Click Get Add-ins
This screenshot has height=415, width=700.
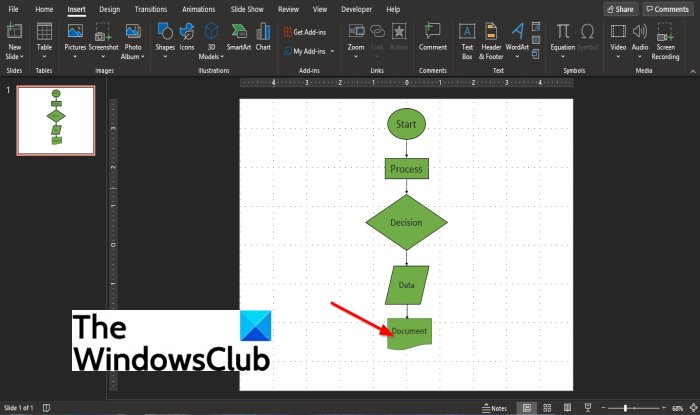[x=305, y=32]
